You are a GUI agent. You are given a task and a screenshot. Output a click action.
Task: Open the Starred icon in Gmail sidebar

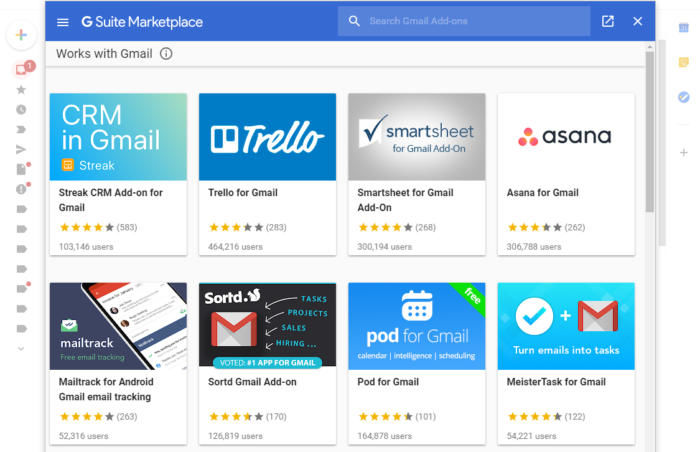point(21,90)
